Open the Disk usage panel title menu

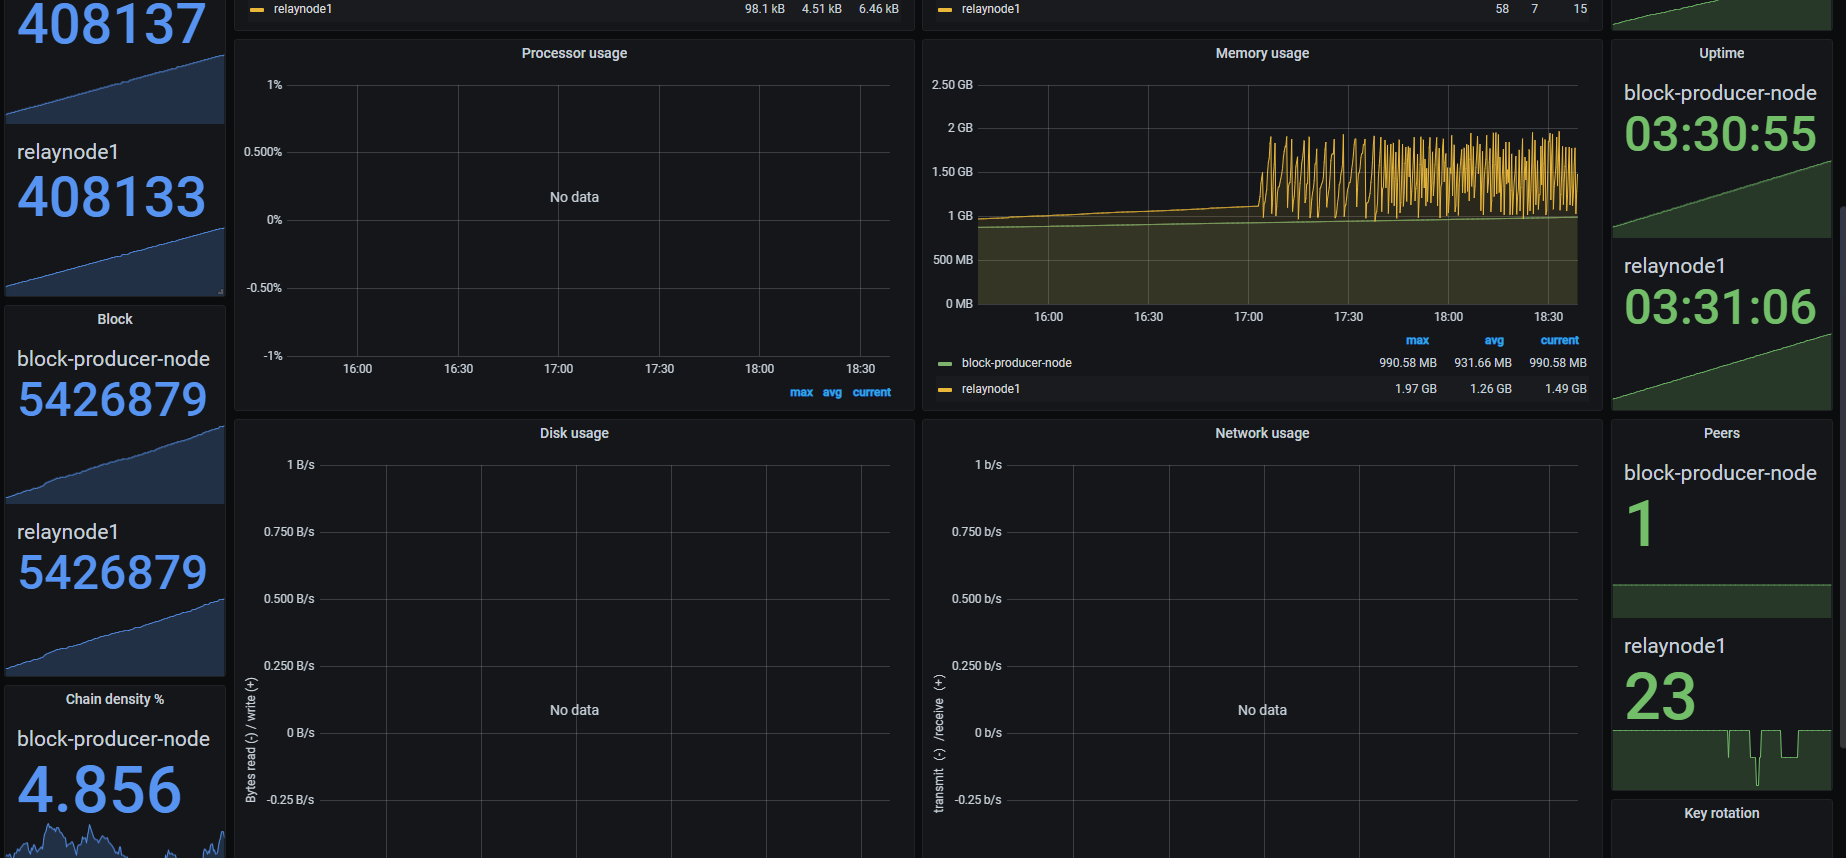(574, 433)
